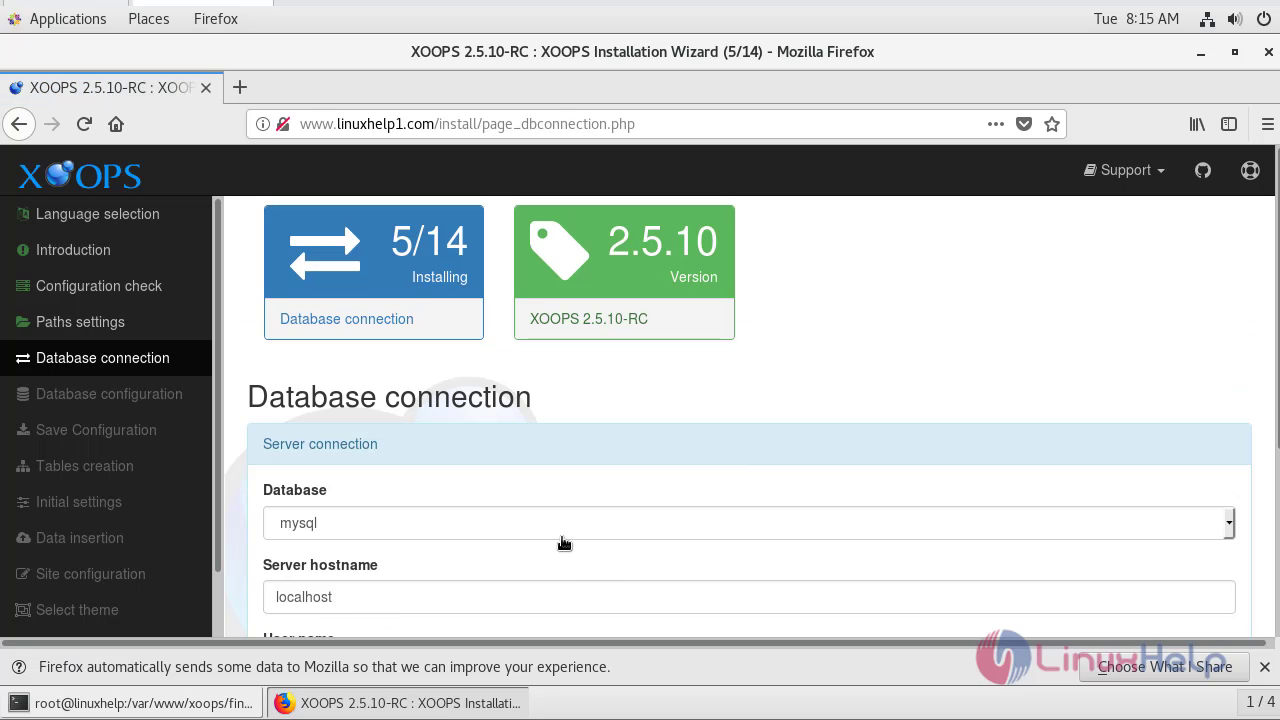The height and width of the screenshot is (720, 1280).
Task: Click Database configuration sidebar item
Action: [106, 394]
